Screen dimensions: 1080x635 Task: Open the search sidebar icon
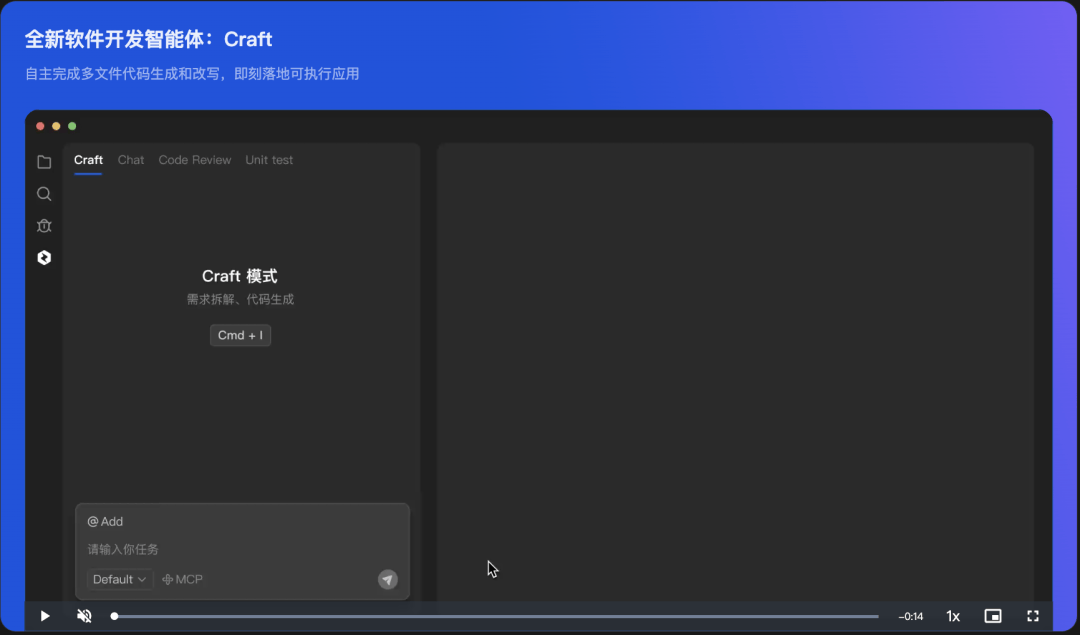coord(44,194)
